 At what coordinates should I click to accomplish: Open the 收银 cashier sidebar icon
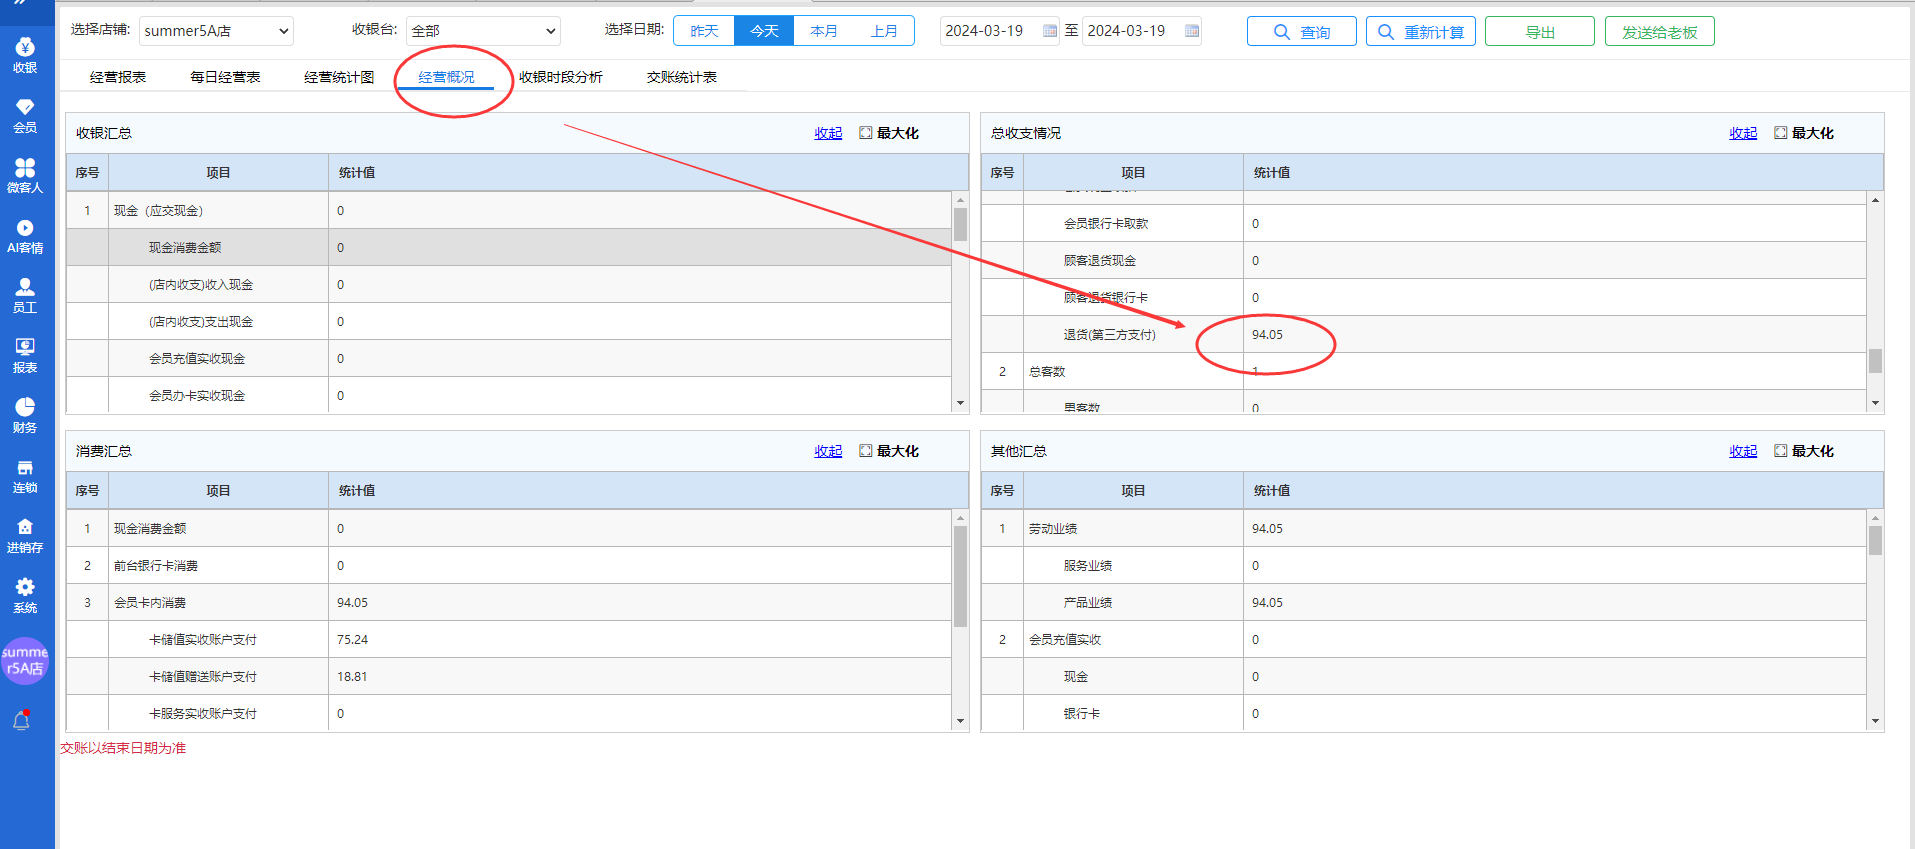[25, 55]
